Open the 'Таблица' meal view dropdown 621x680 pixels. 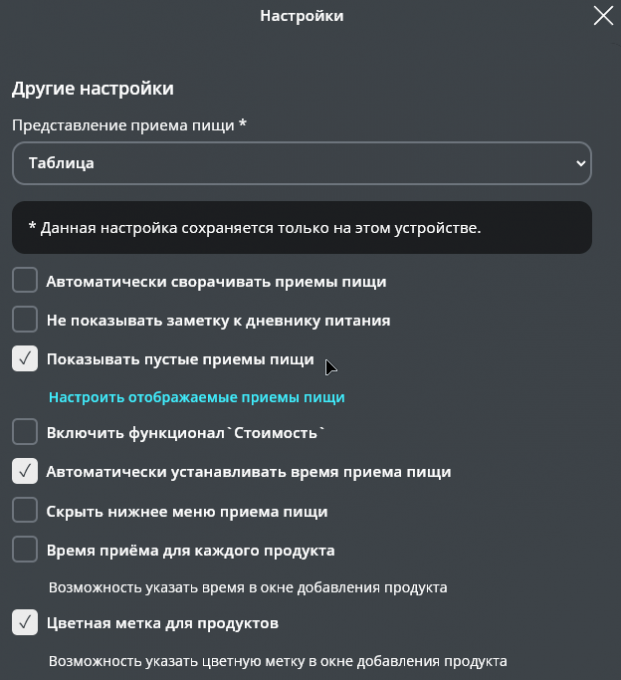(301, 163)
